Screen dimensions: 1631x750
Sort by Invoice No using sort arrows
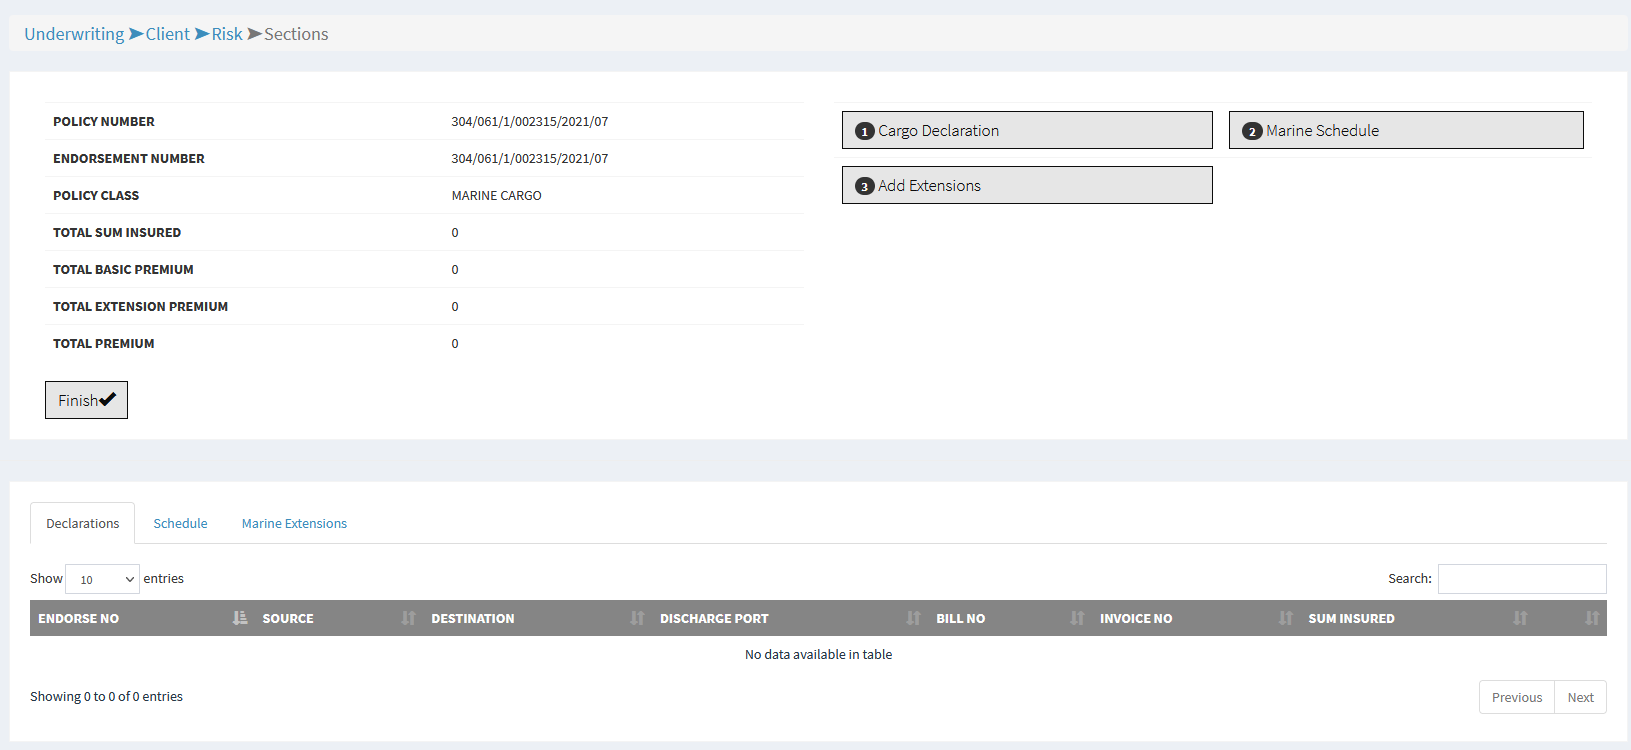tap(1285, 618)
